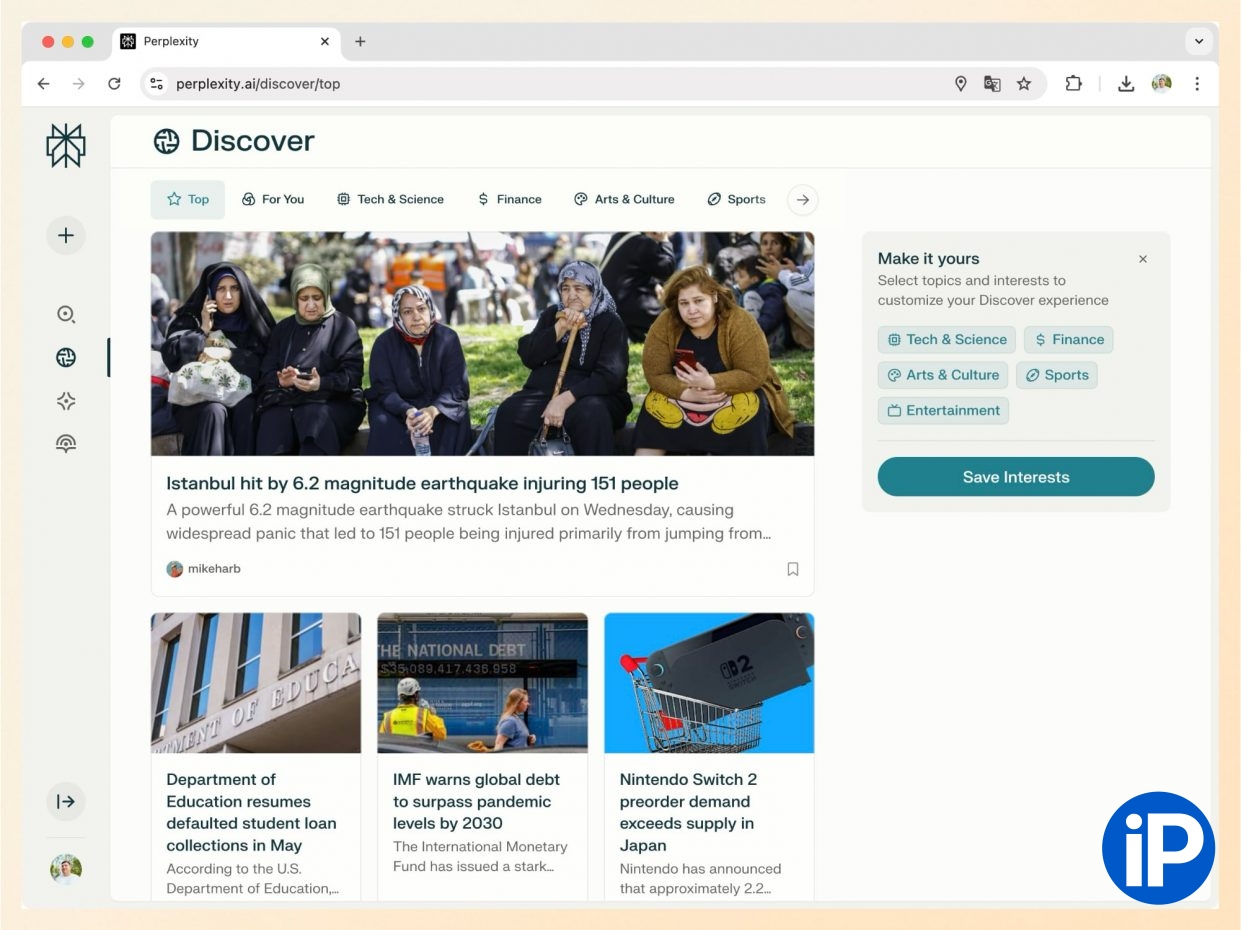
Task: Open author mikeharb profile
Action: coord(203,569)
